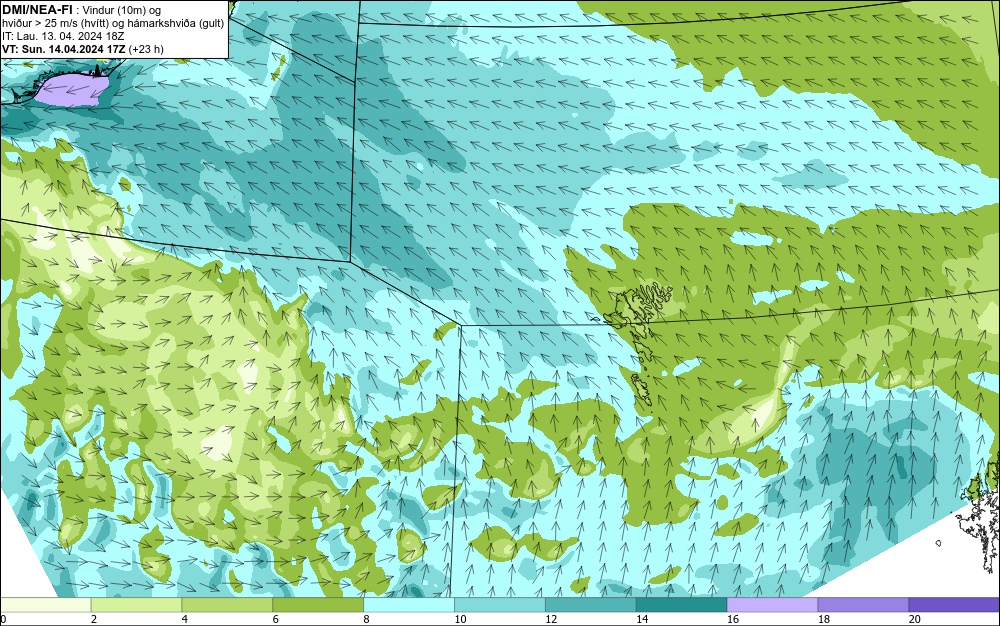
Task: Click the 4–6 m/s green legend swatch
Action: click(x=227, y=605)
